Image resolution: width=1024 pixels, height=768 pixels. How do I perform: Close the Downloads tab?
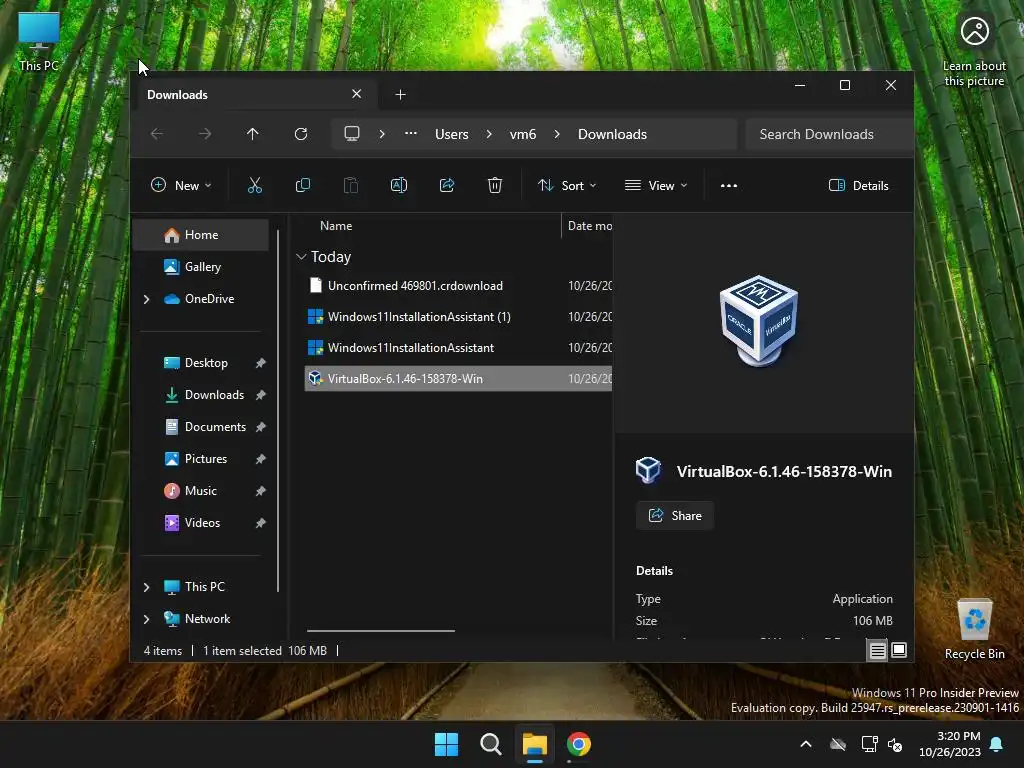pyautogui.click(x=357, y=94)
